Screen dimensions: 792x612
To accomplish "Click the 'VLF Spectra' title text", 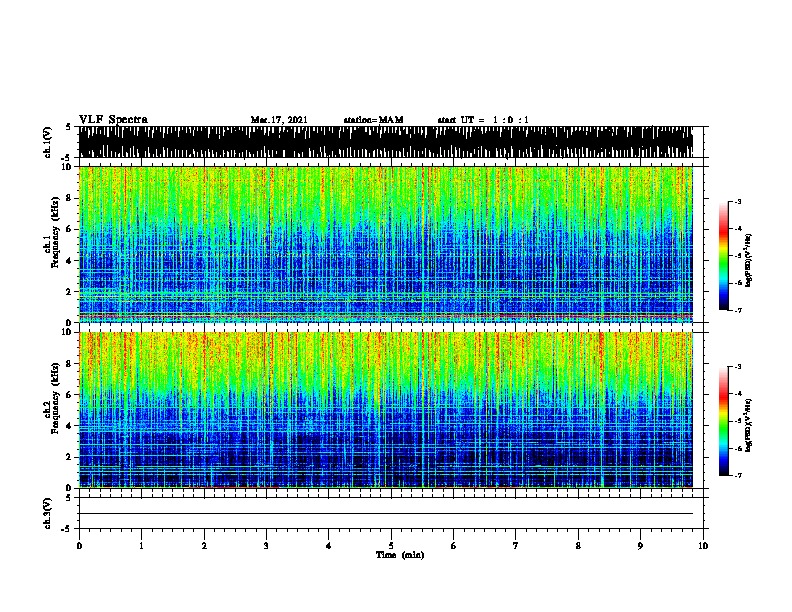I will pos(113,120).
